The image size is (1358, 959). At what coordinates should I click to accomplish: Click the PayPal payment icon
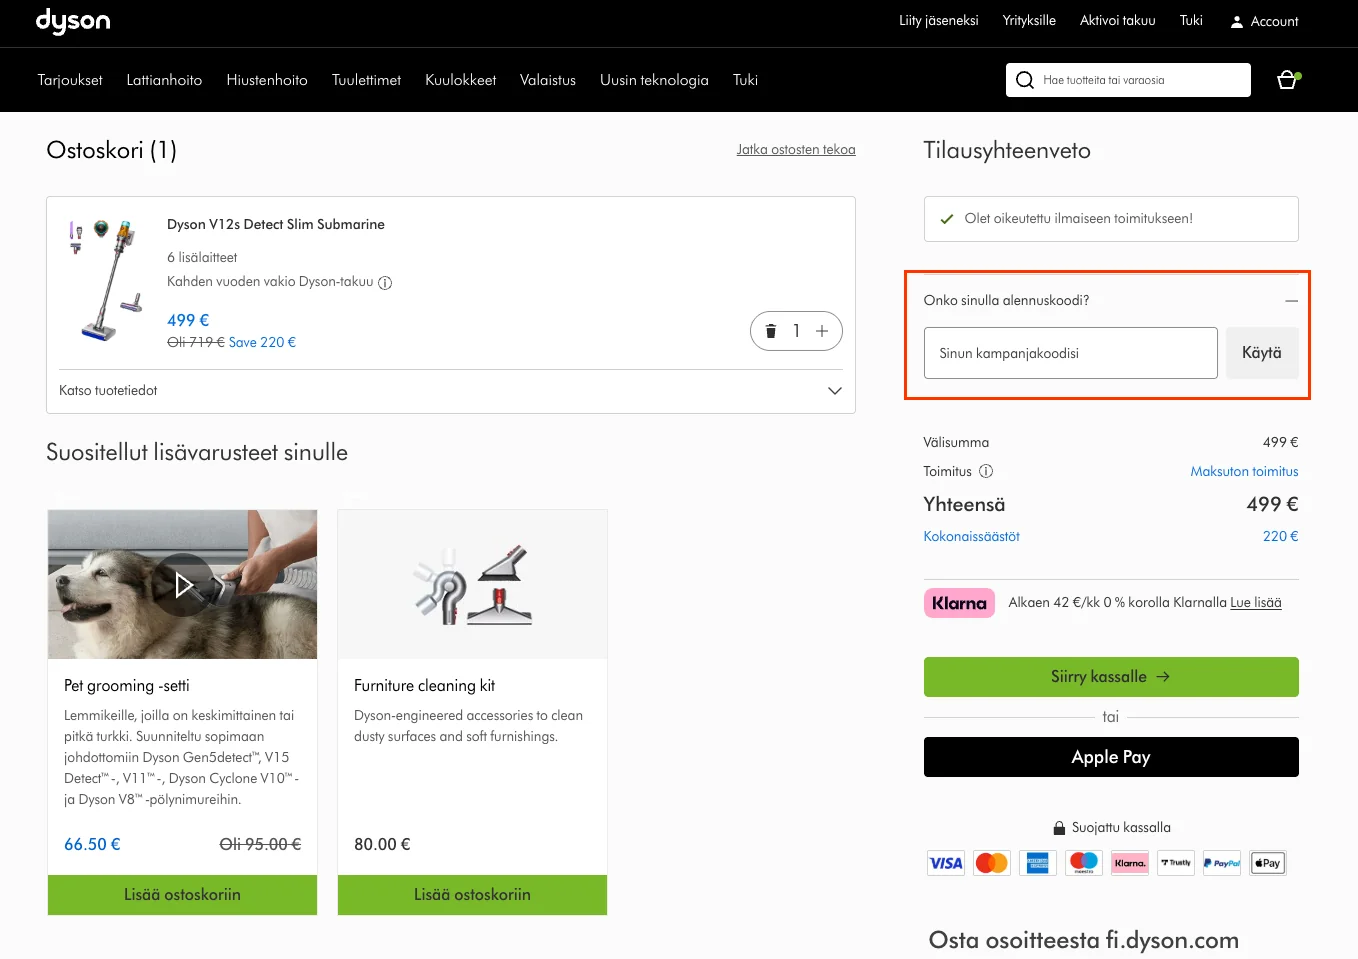(1222, 863)
